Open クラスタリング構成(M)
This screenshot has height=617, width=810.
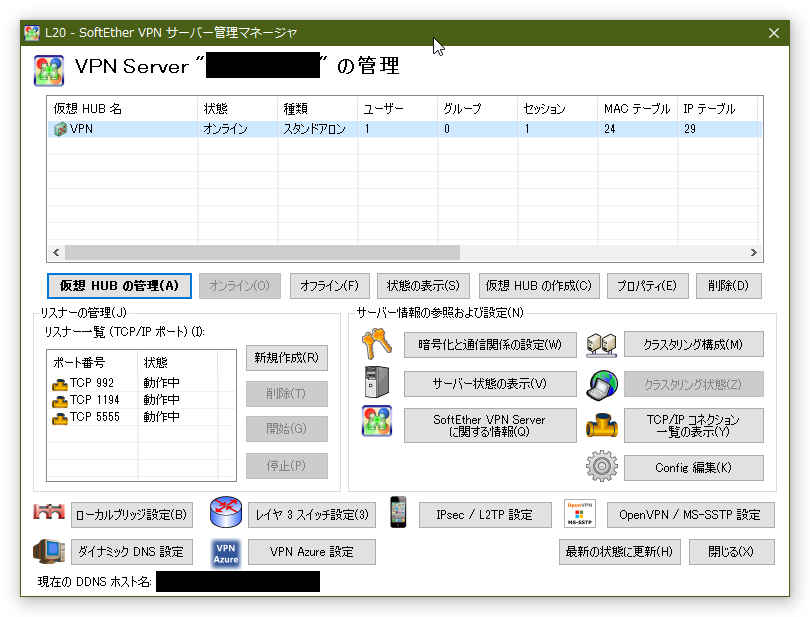[x=694, y=345]
